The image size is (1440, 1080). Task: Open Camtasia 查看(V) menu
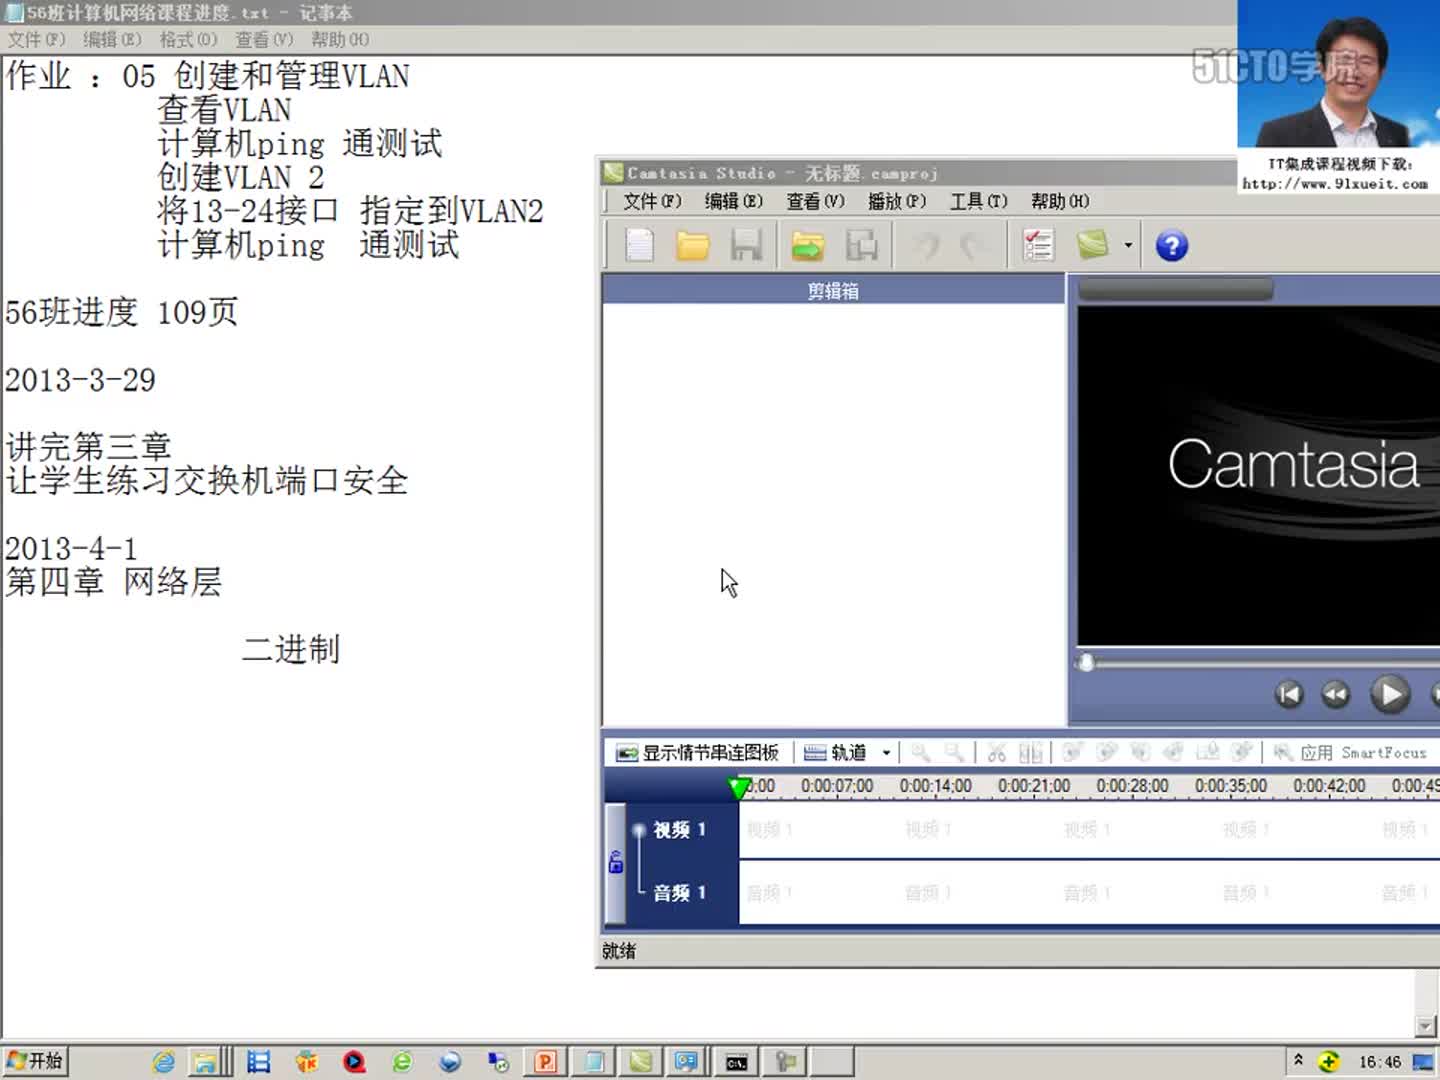pos(815,201)
